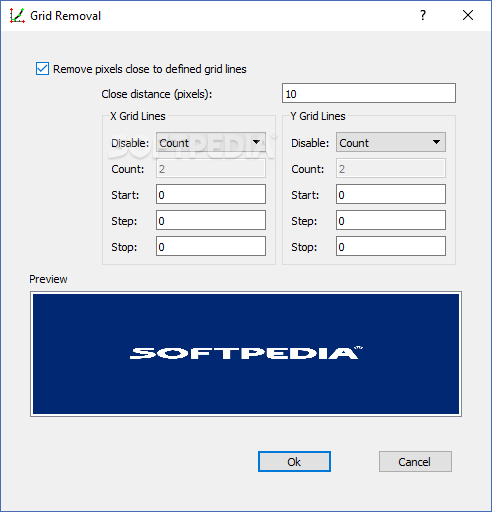This screenshot has width=492, height=512.
Task: Click the 'Preview' label text
Action: coord(48,279)
